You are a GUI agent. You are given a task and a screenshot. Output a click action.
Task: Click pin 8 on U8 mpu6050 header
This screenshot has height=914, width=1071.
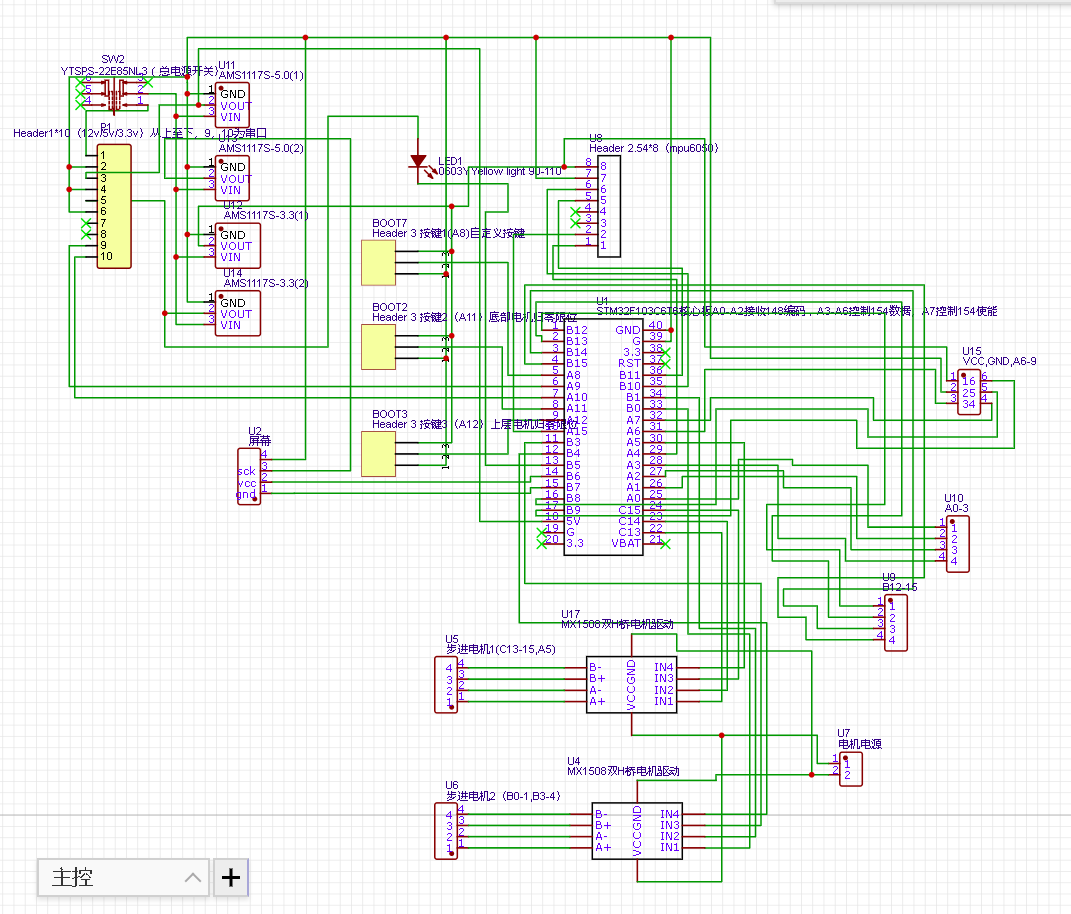603,166
